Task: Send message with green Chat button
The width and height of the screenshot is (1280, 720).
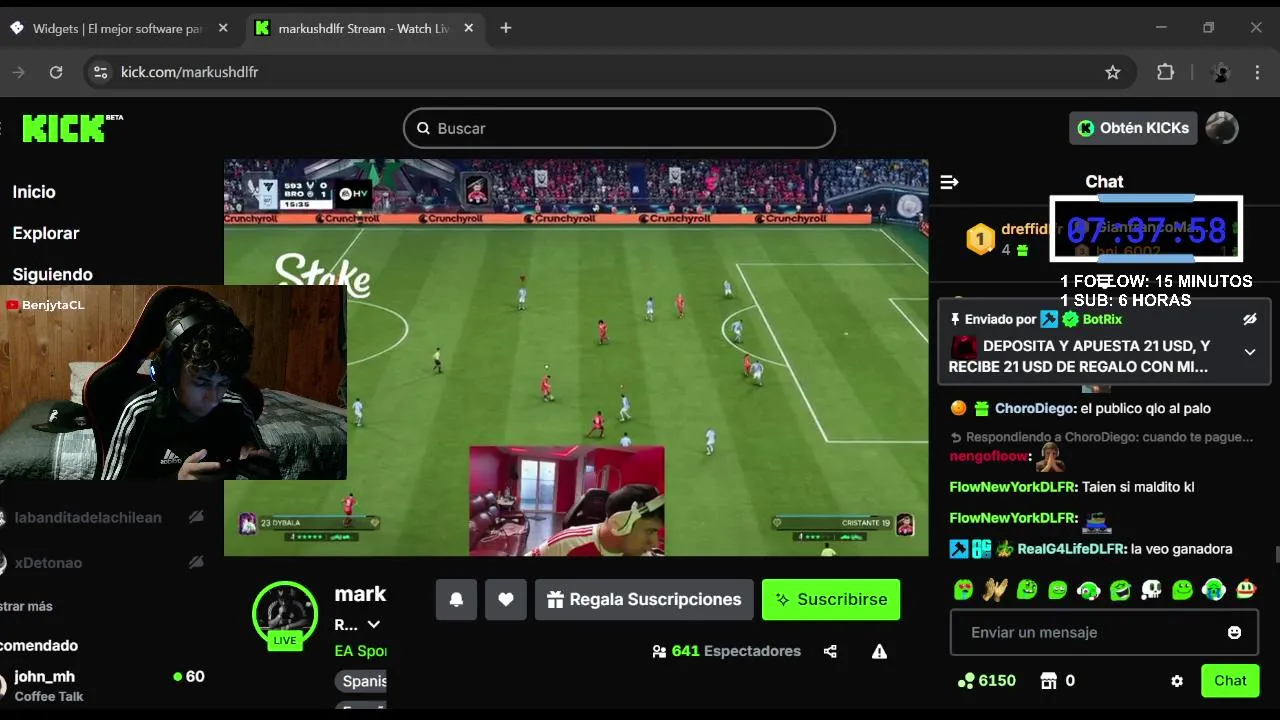Action: click(x=1230, y=681)
